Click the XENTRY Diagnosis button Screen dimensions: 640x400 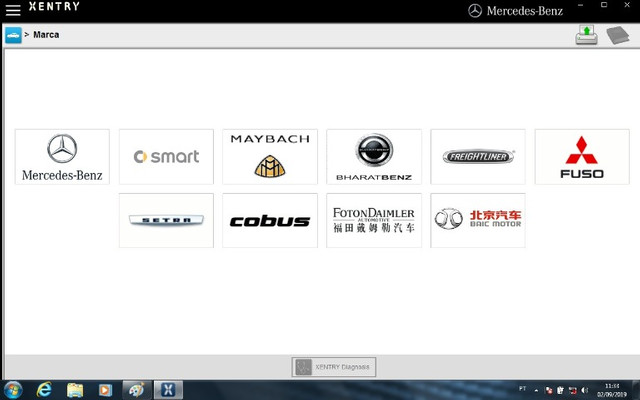tap(334, 367)
